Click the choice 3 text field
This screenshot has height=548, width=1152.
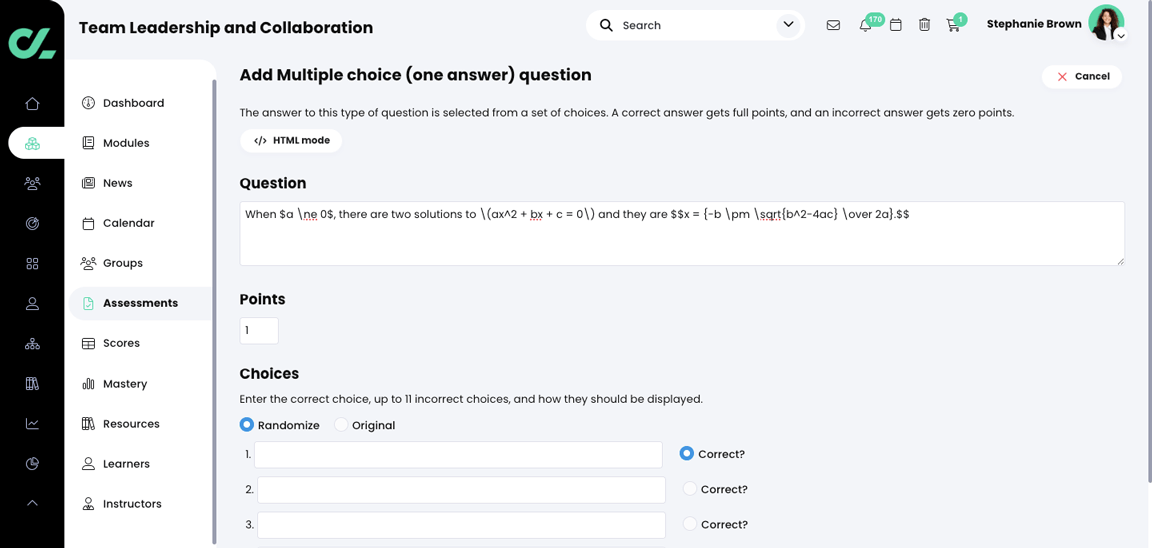(x=461, y=525)
